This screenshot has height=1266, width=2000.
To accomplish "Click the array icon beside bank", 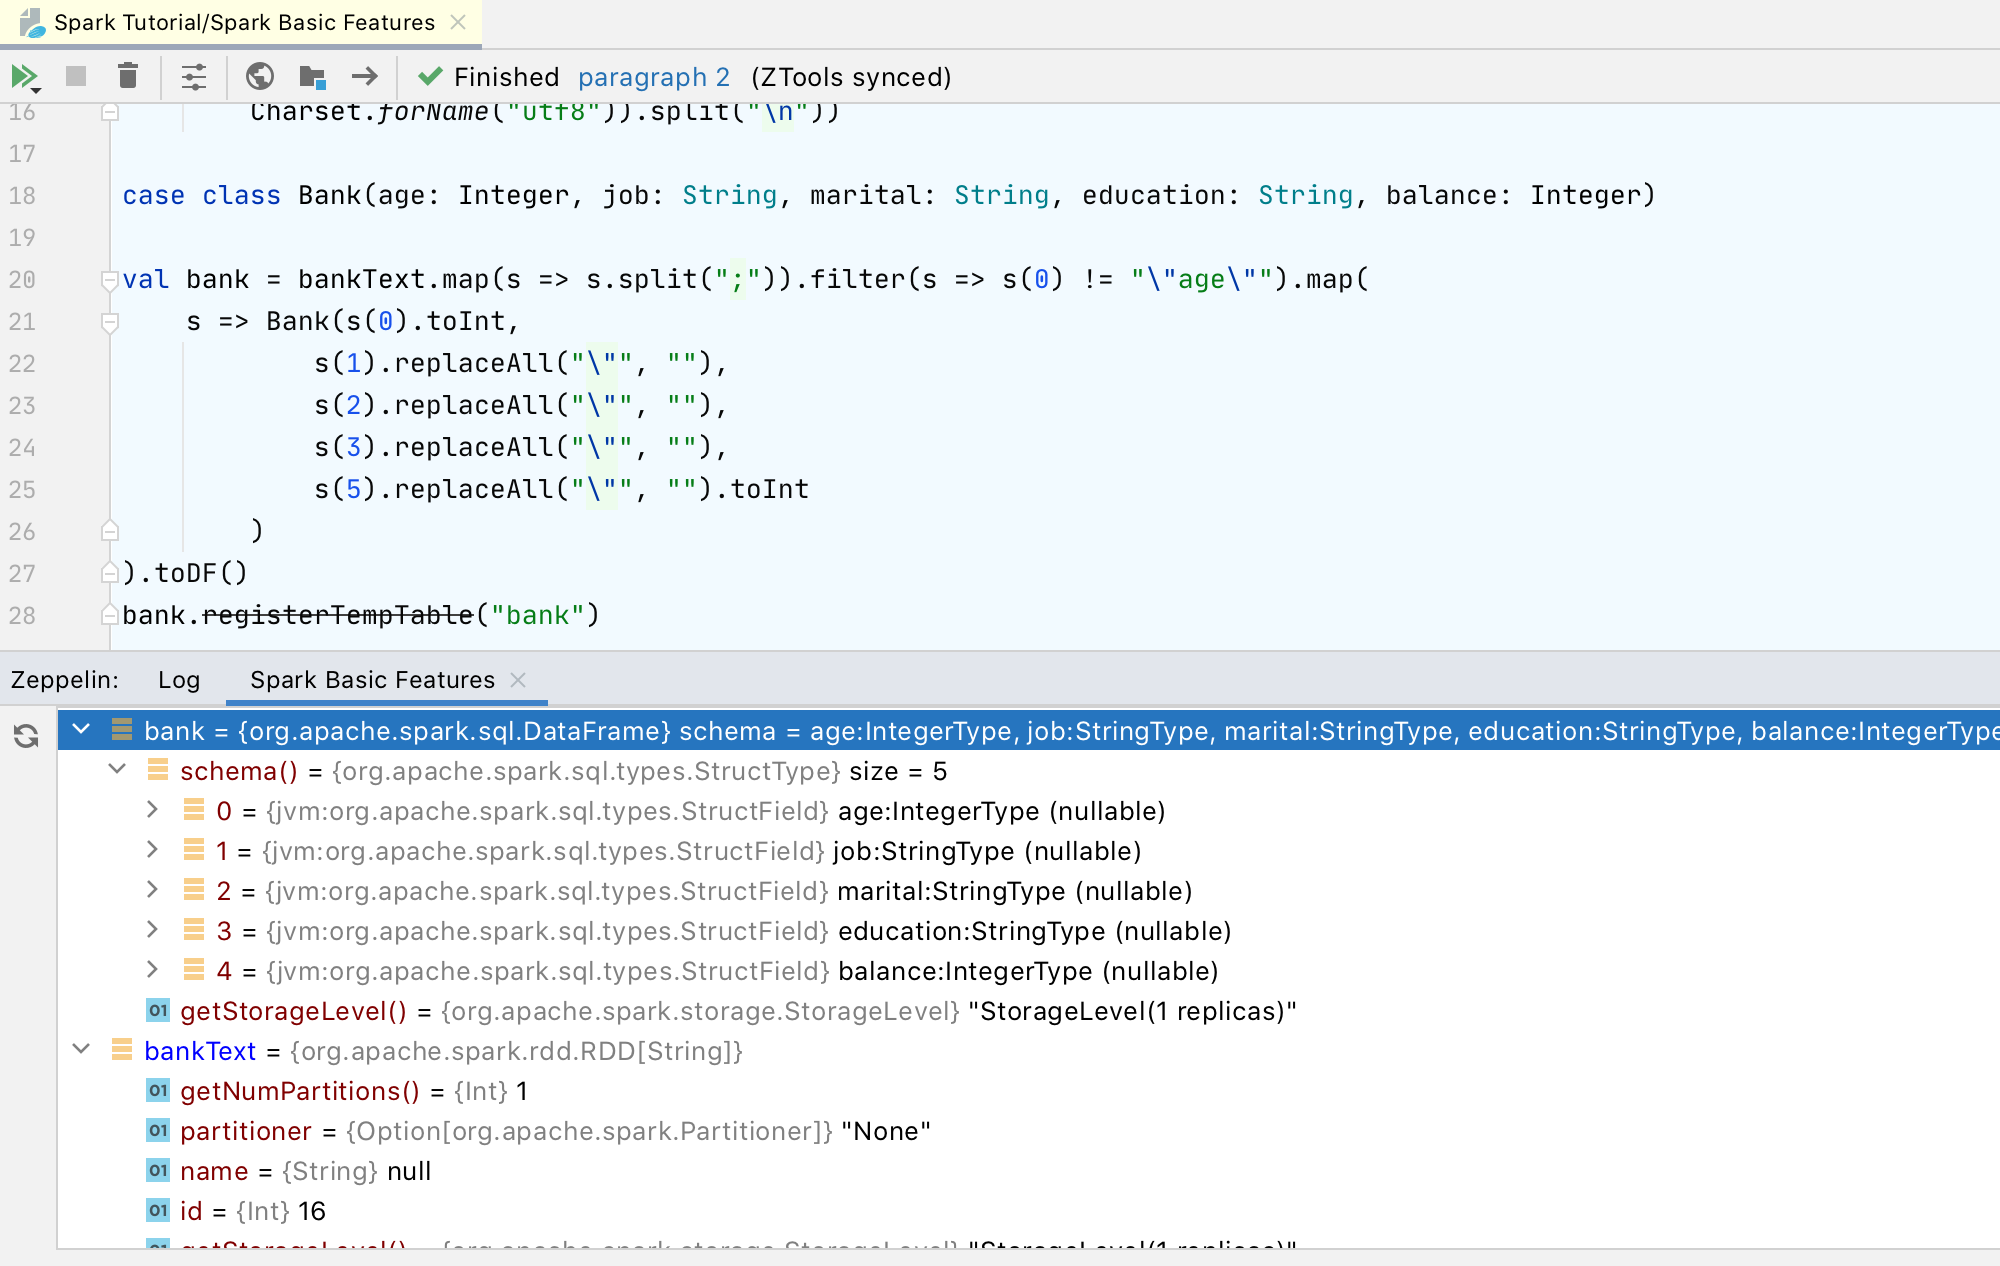I will point(121,730).
